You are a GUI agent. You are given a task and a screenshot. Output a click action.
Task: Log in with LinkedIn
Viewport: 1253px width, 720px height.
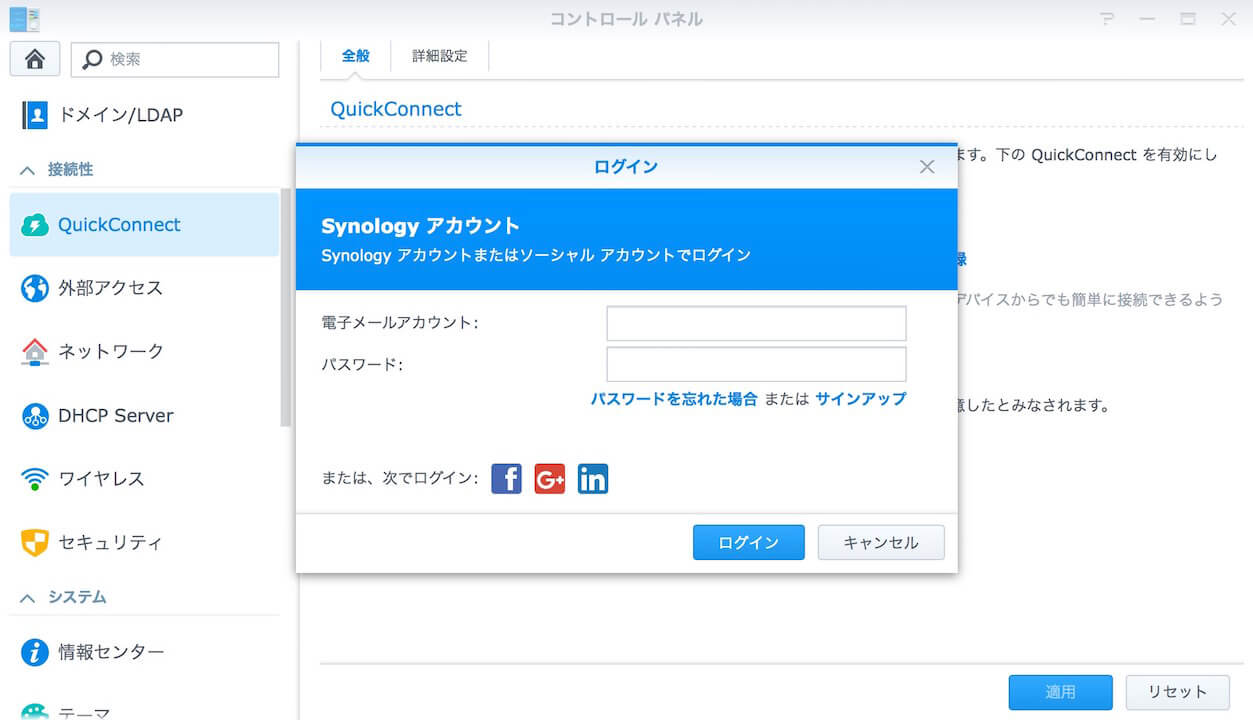tap(593, 479)
